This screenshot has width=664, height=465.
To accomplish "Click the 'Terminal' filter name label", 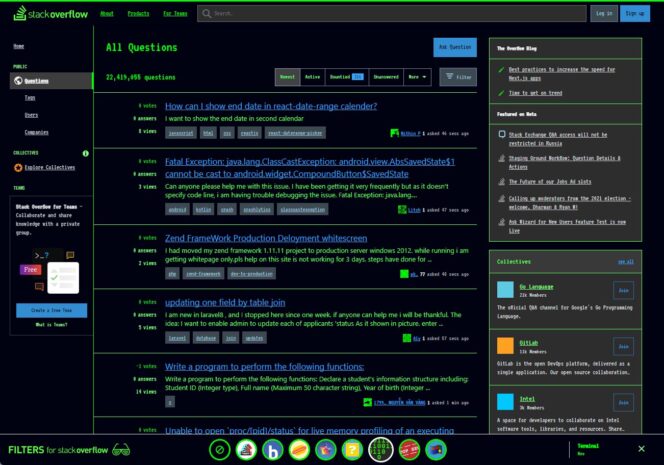I will click(588, 446).
